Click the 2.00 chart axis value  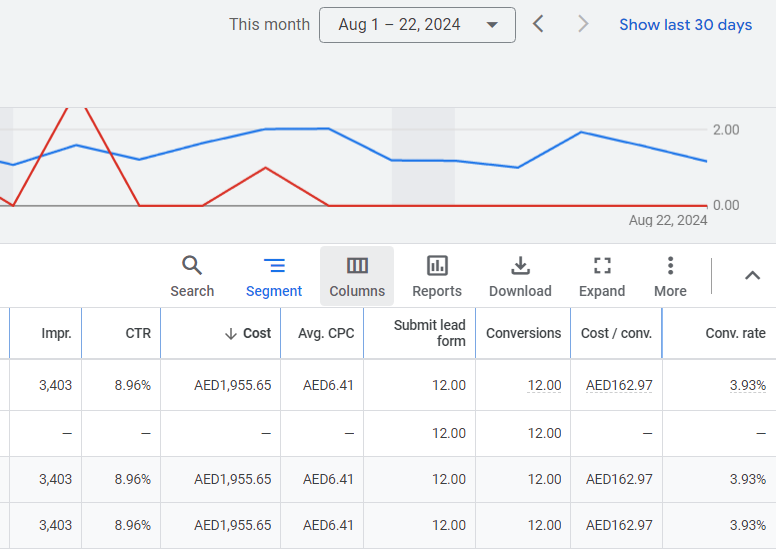pos(726,130)
